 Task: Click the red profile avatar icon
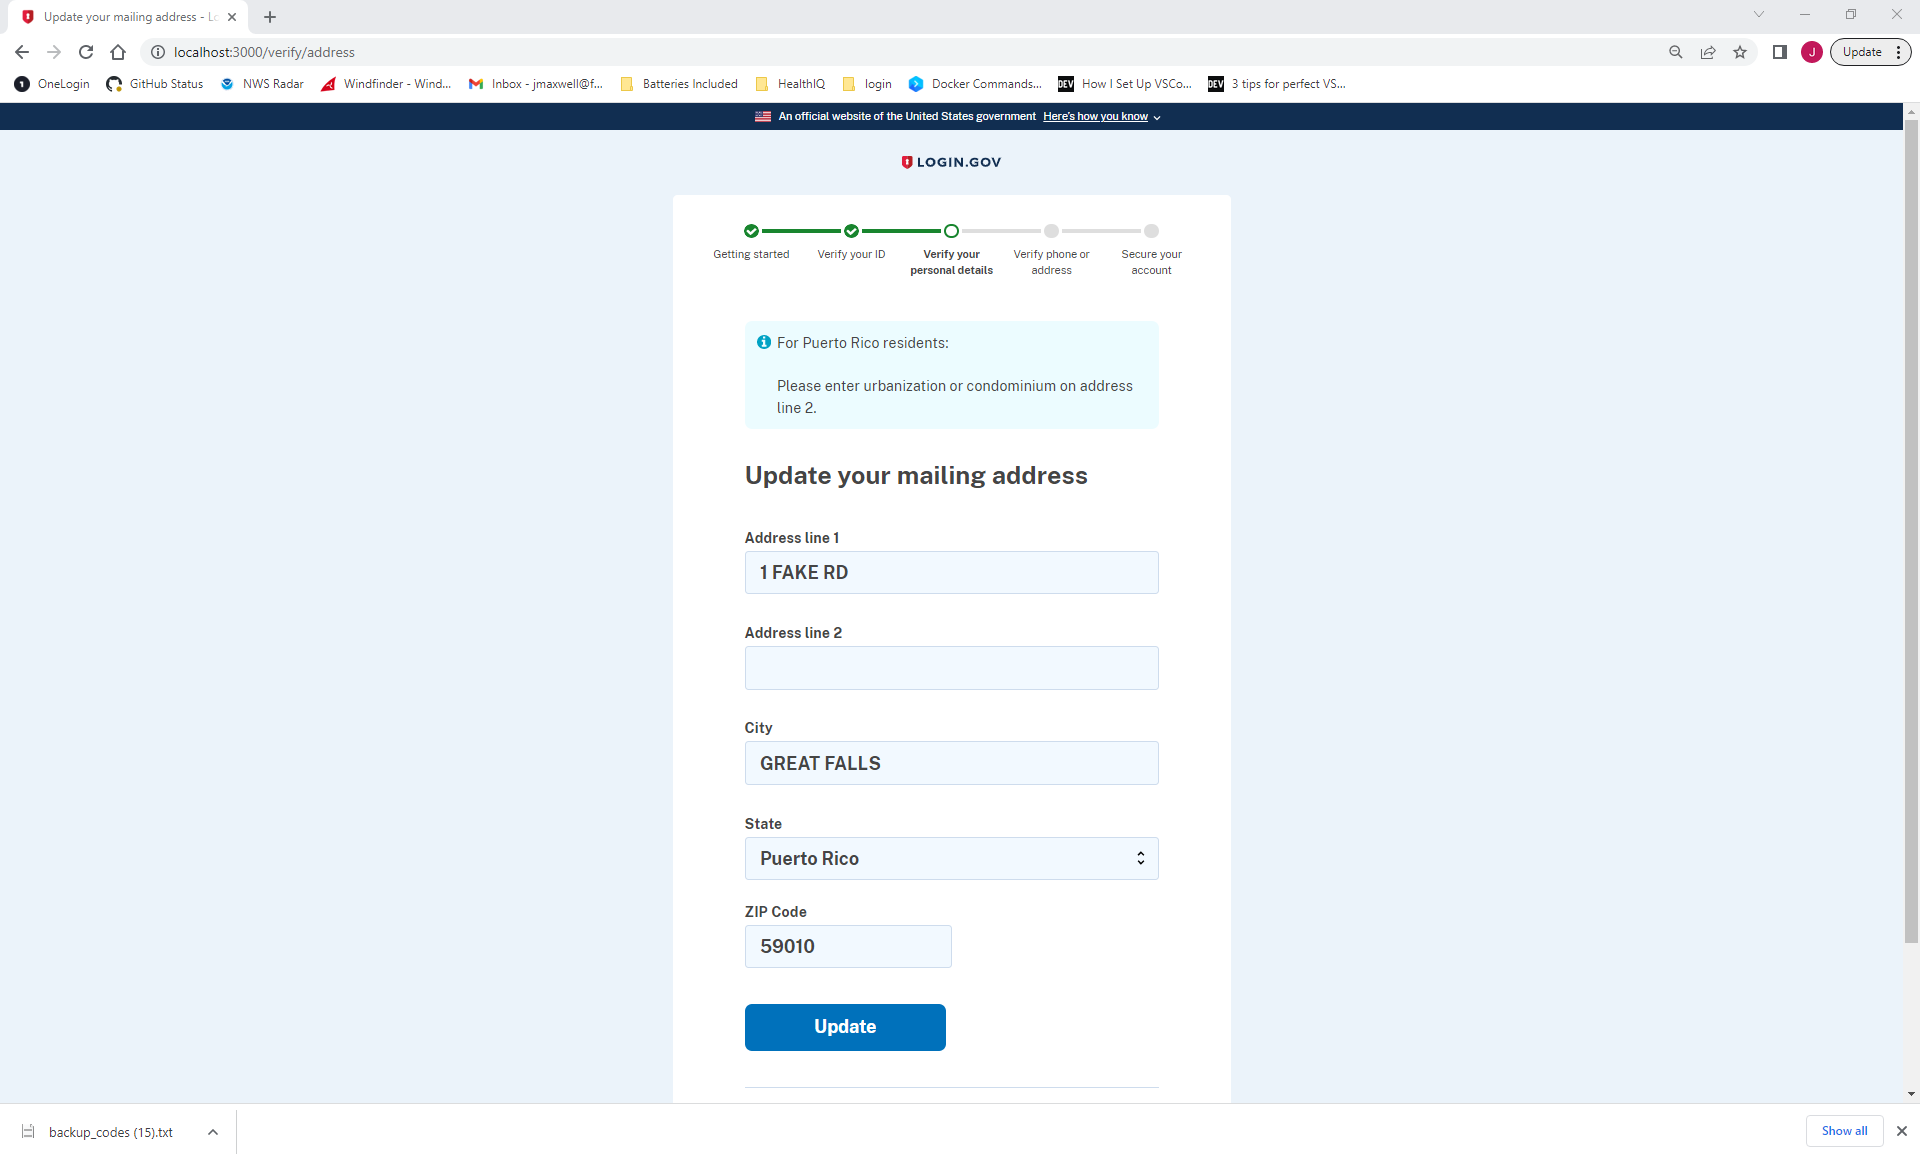[1812, 52]
